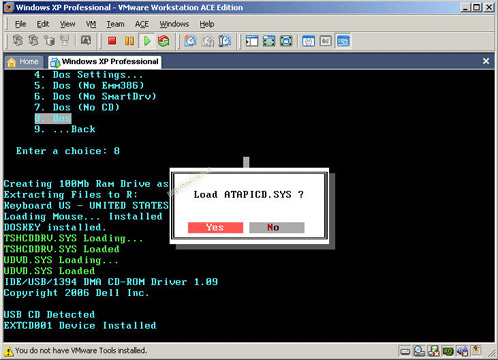Click the green Power On play button
498x360 pixels.
(147, 41)
